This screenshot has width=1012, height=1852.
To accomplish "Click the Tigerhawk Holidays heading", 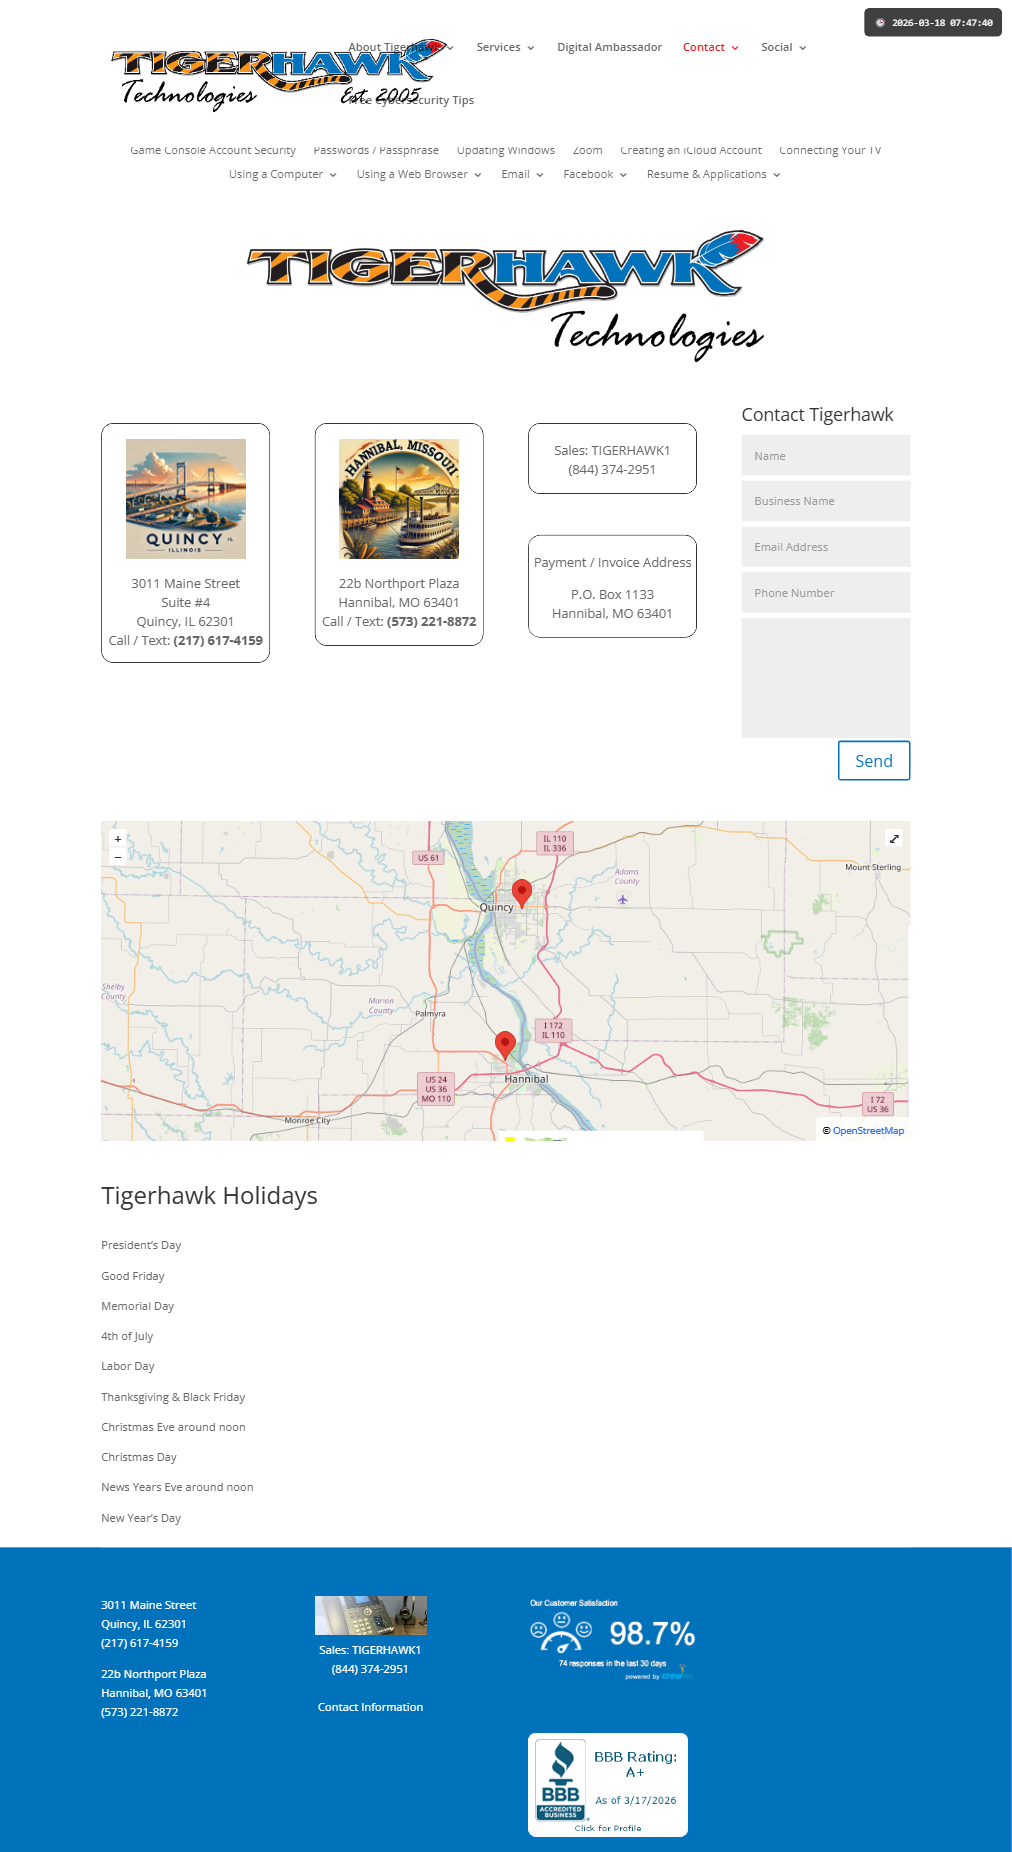I will click(x=209, y=1196).
